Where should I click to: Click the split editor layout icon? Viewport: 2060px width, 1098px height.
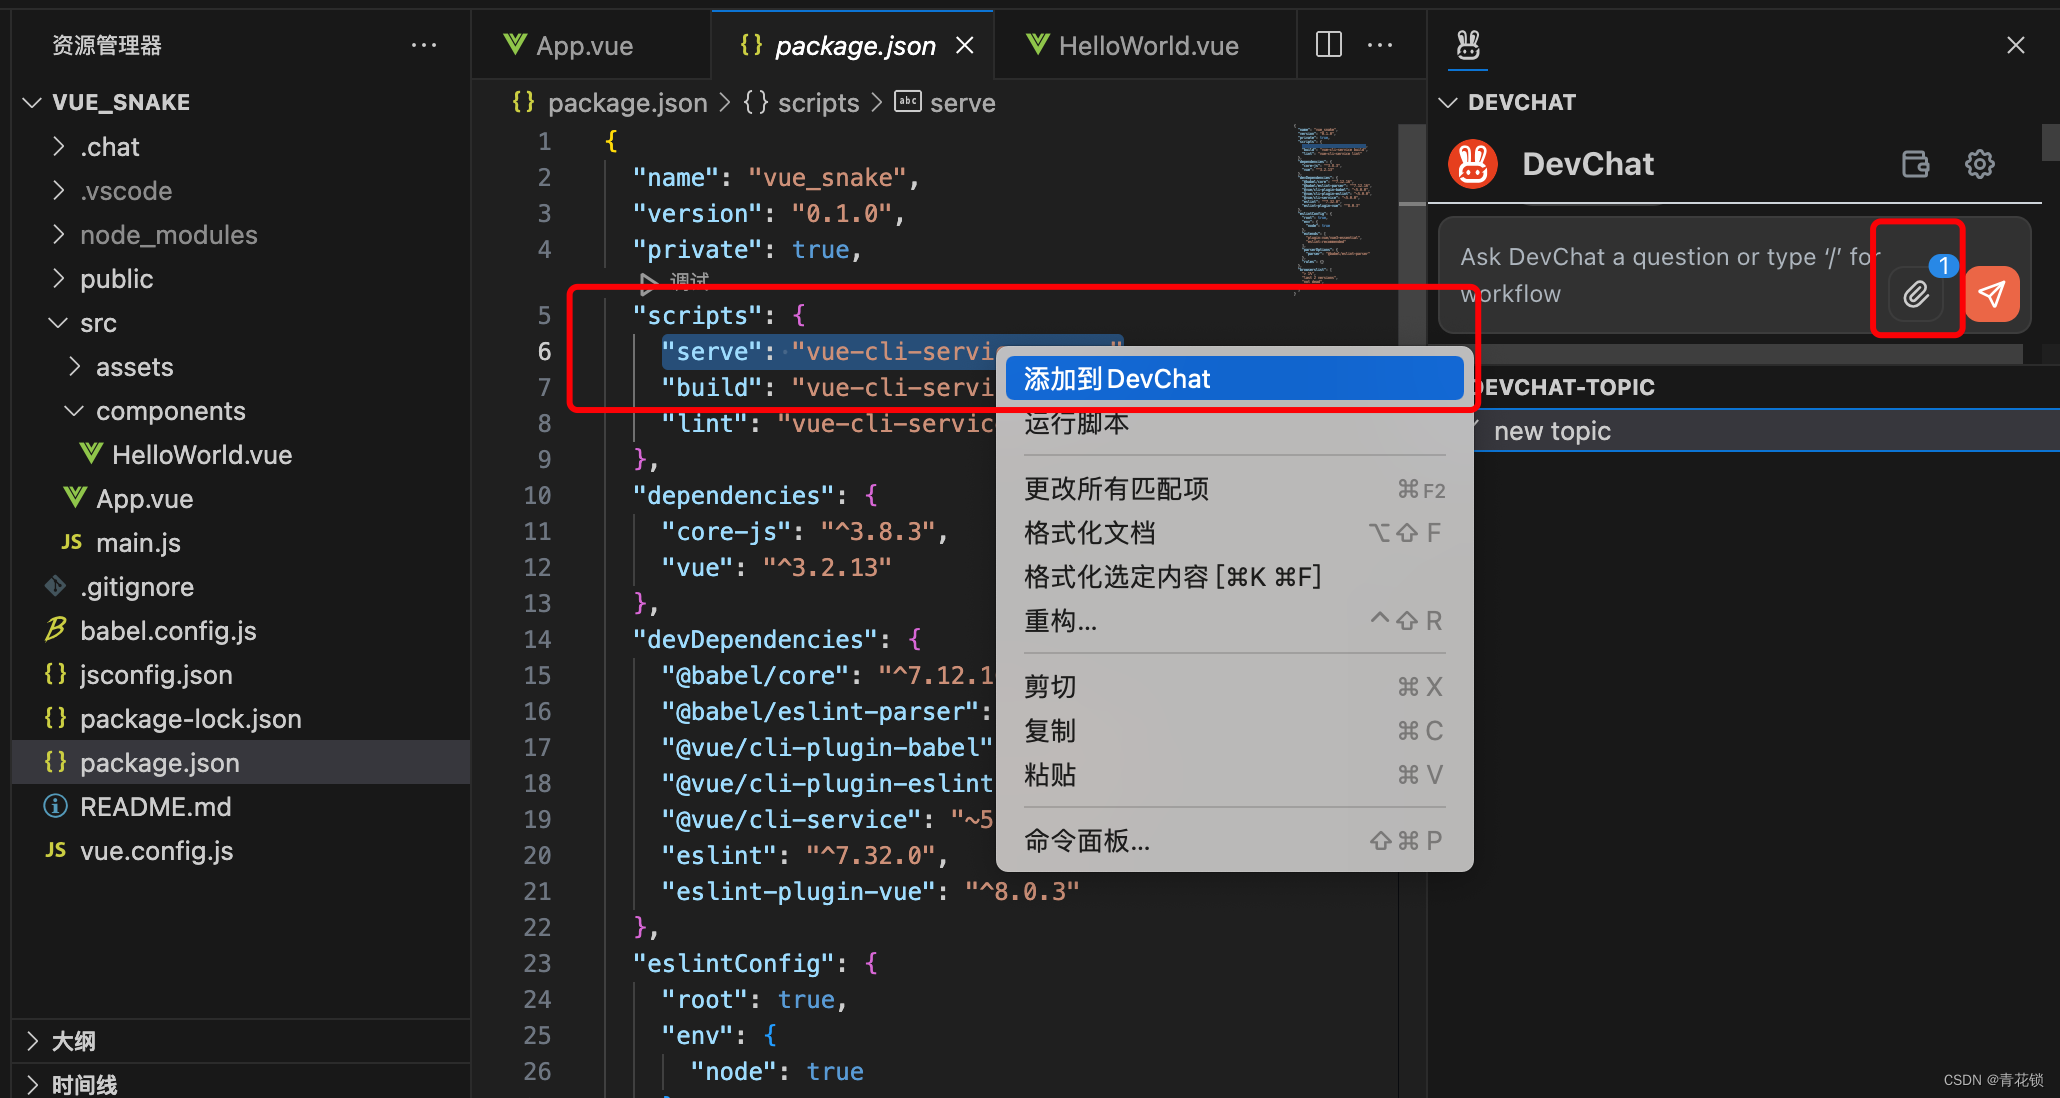point(1329,45)
